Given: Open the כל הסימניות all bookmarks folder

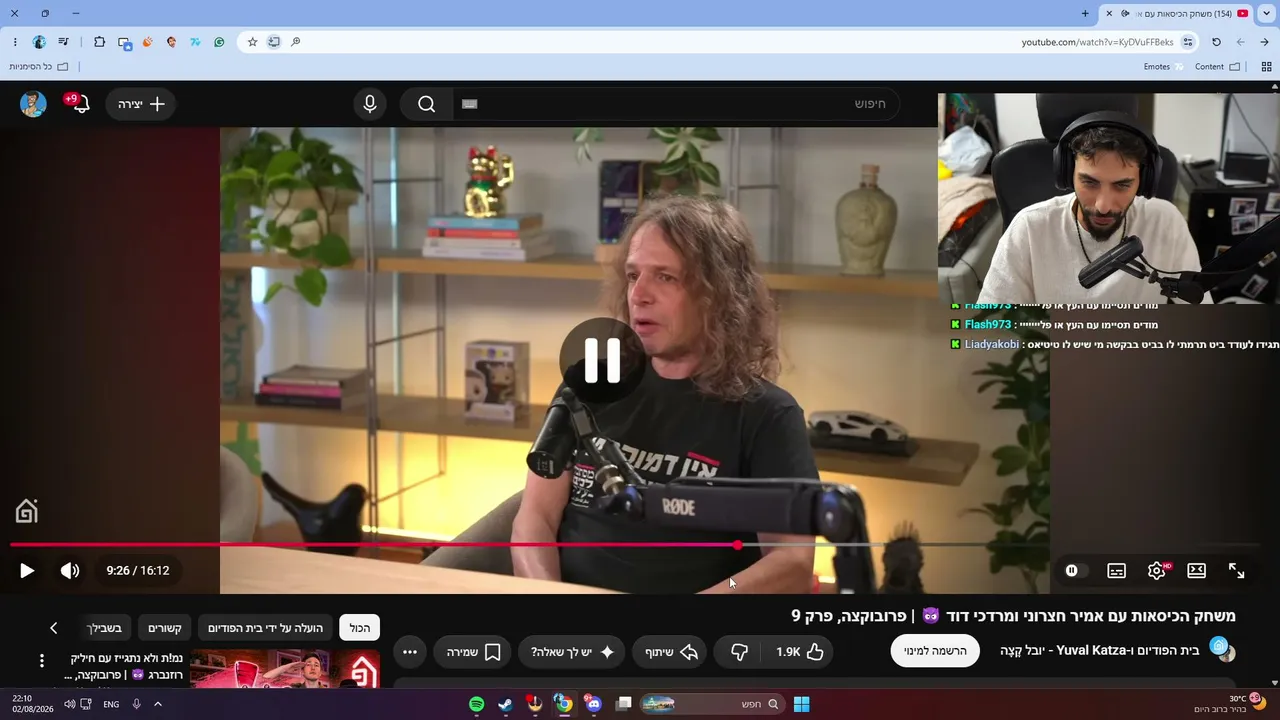Looking at the screenshot, I should click(39, 67).
